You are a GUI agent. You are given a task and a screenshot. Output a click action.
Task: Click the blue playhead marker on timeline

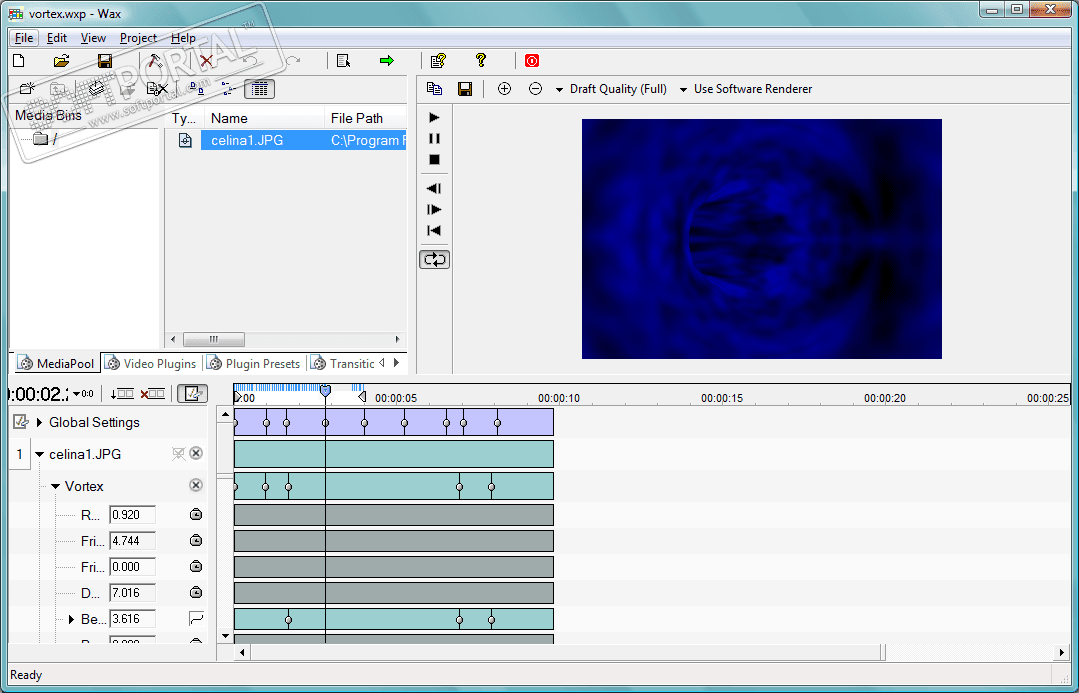(325, 390)
